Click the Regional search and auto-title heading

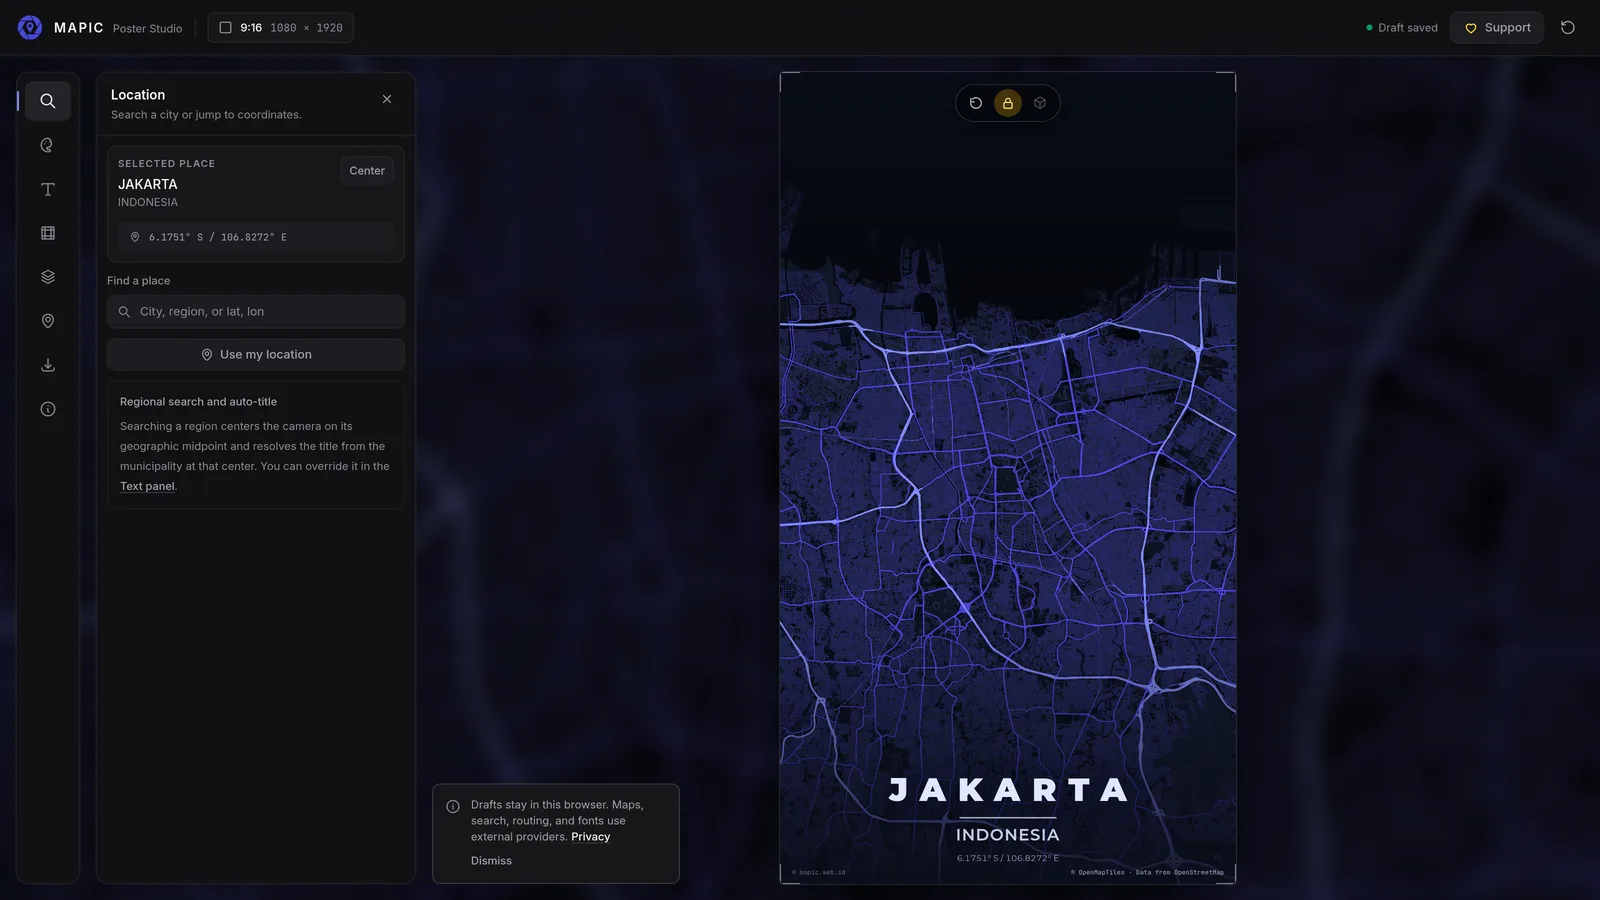198,402
